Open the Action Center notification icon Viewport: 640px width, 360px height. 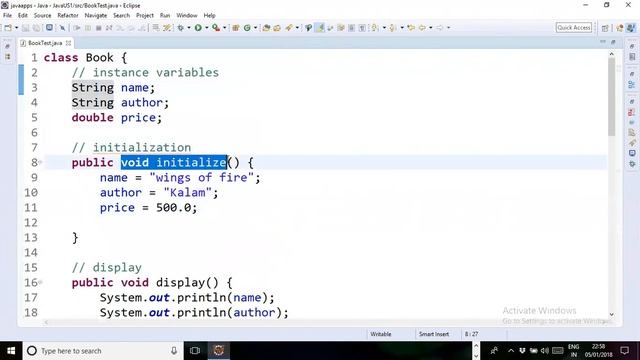tap(624, 351)
